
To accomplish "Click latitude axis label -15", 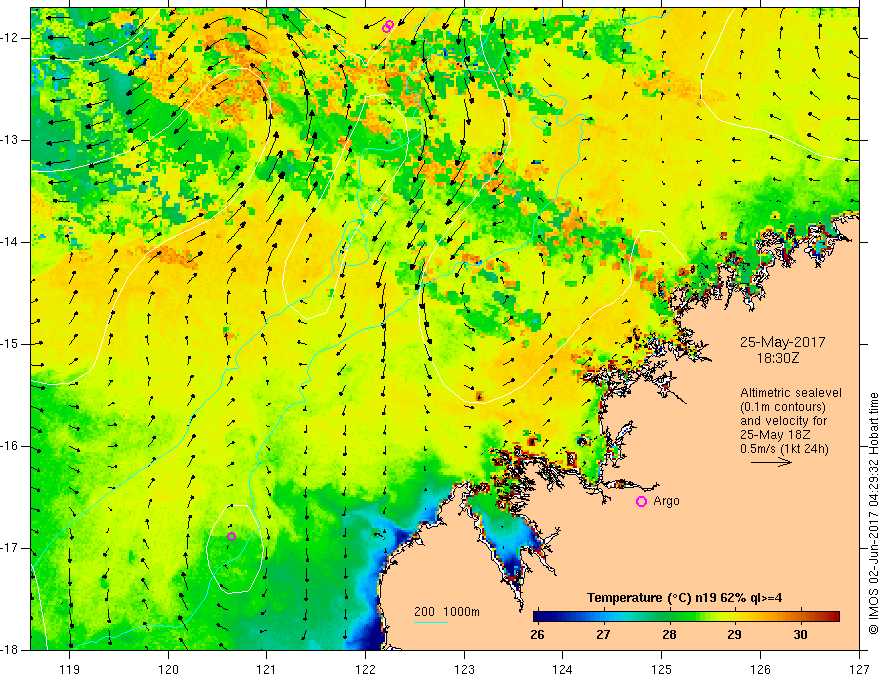I will pyautogui.click(x=11, y=344).
